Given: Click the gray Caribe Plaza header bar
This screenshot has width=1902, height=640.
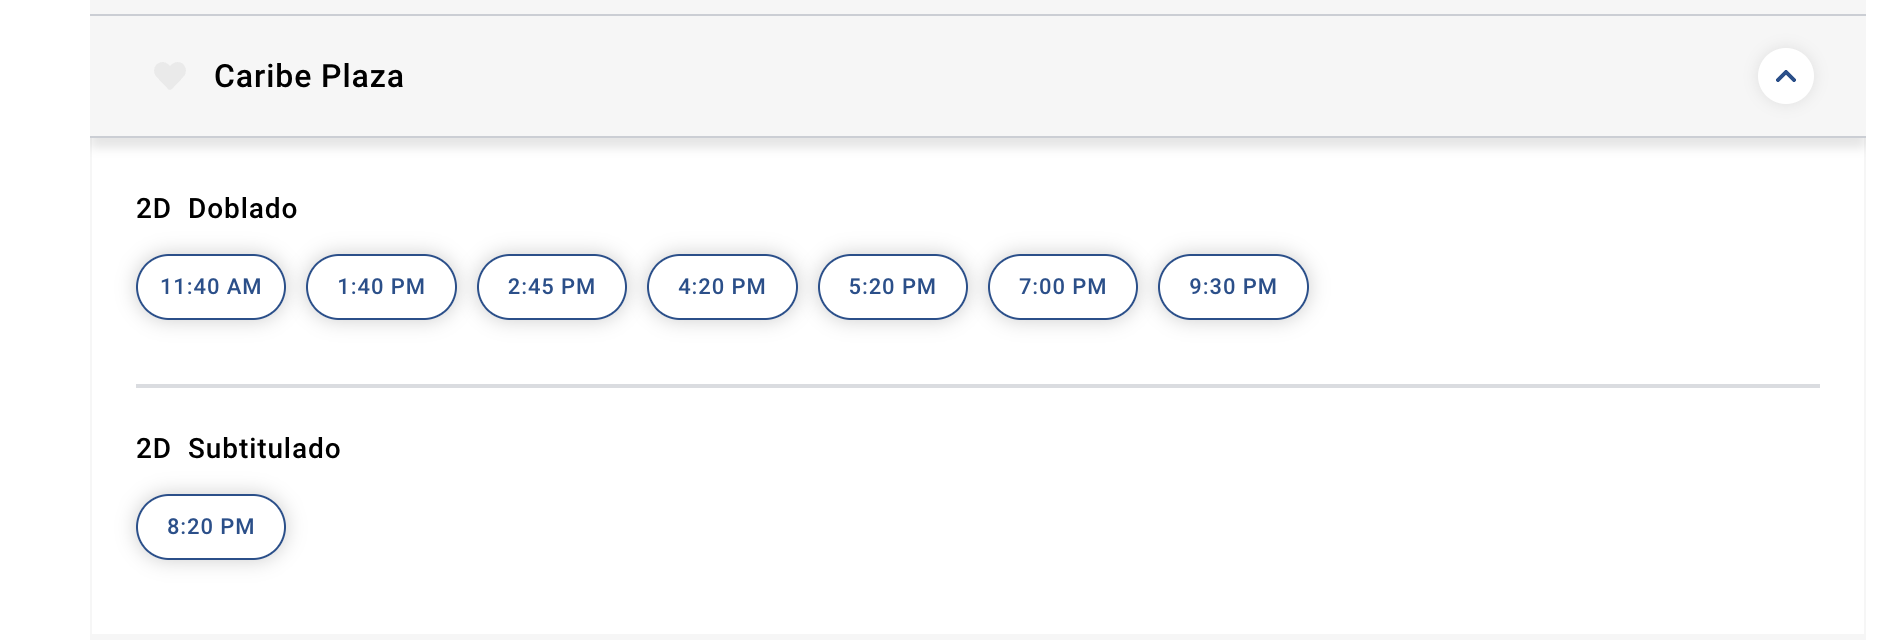Looking at the screenshot, I should (978, 76).
